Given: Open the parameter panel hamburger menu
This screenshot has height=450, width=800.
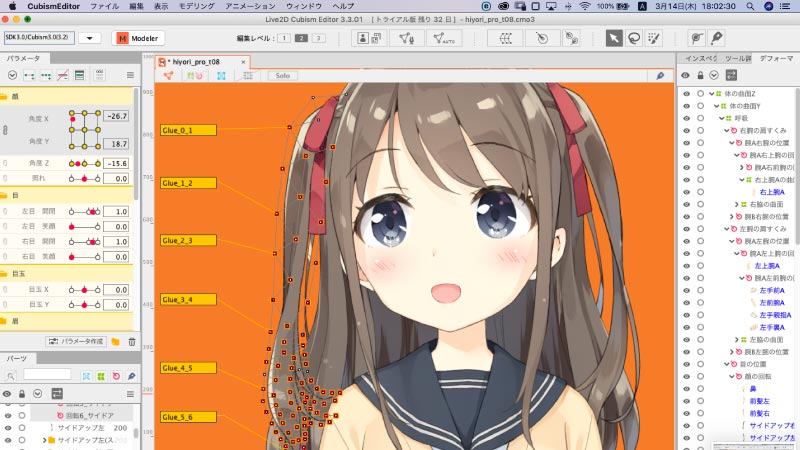Looking at the screenshot, I should click(x=130, y=76).
